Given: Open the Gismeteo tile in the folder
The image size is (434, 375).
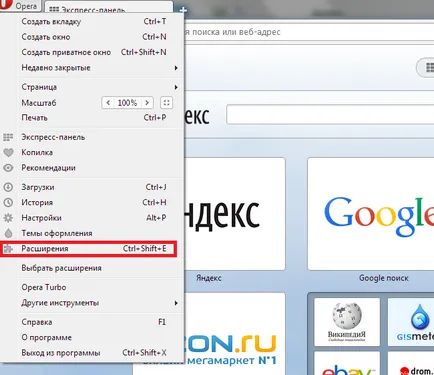Looking at the screenshot, I should click(x=411, y=322).
